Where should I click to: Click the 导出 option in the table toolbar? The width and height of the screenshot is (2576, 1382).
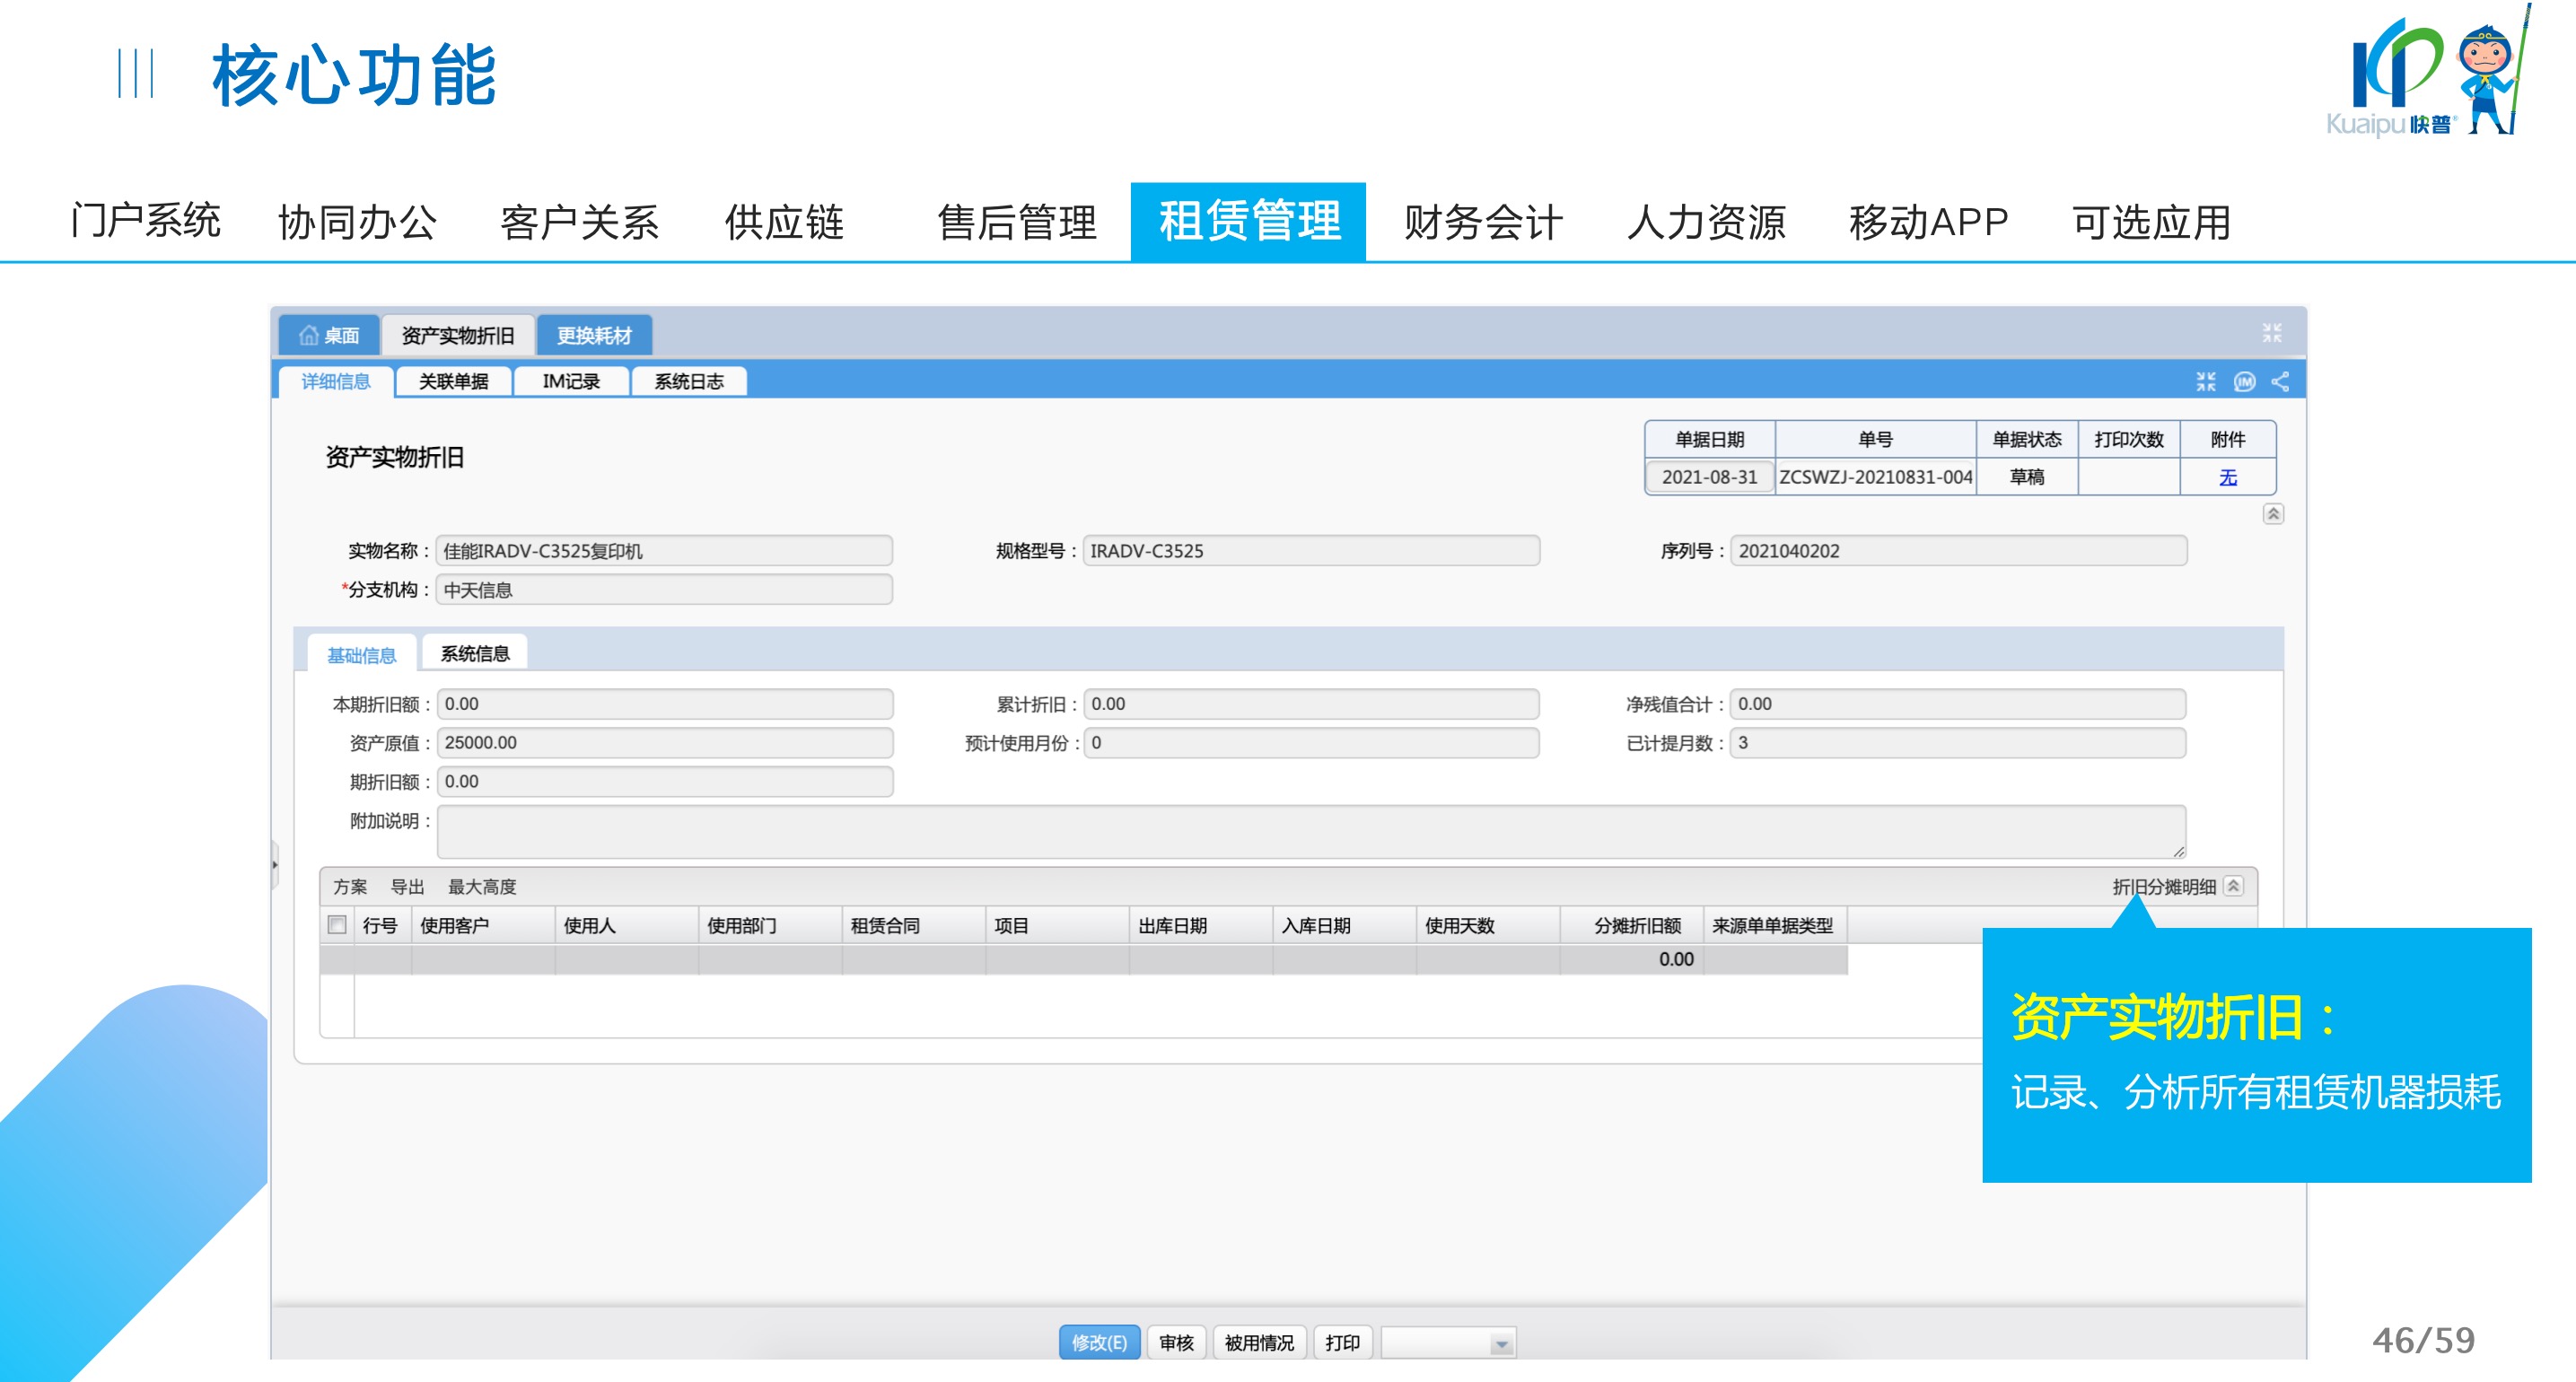[x=407, y=886]
